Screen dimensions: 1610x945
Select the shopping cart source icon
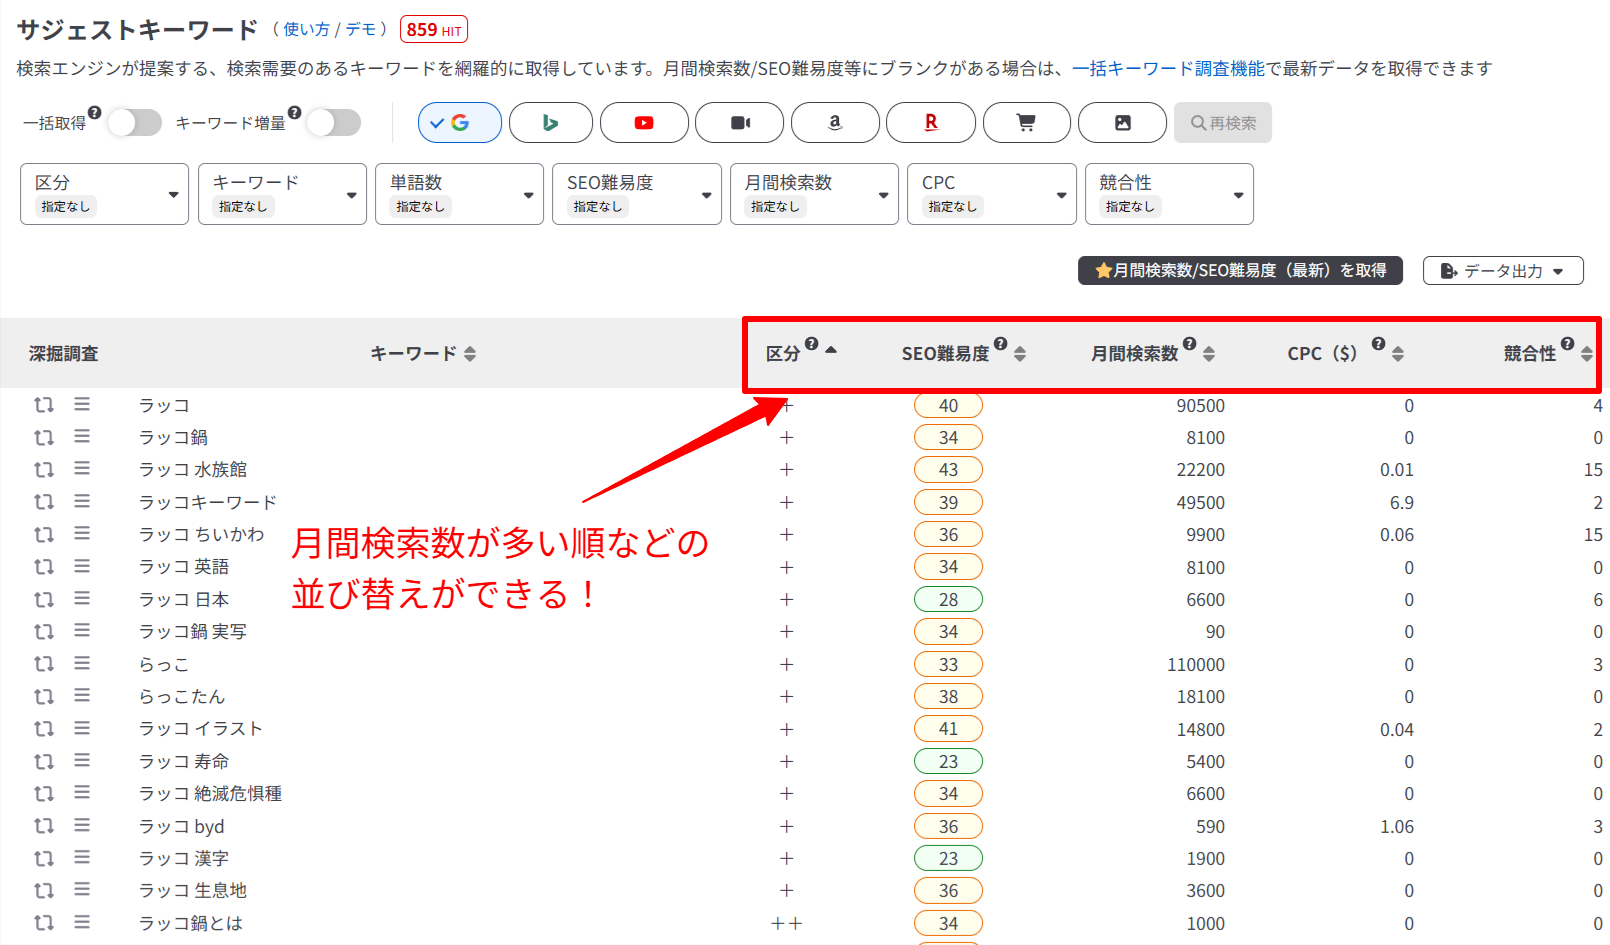click(1026, 123)
